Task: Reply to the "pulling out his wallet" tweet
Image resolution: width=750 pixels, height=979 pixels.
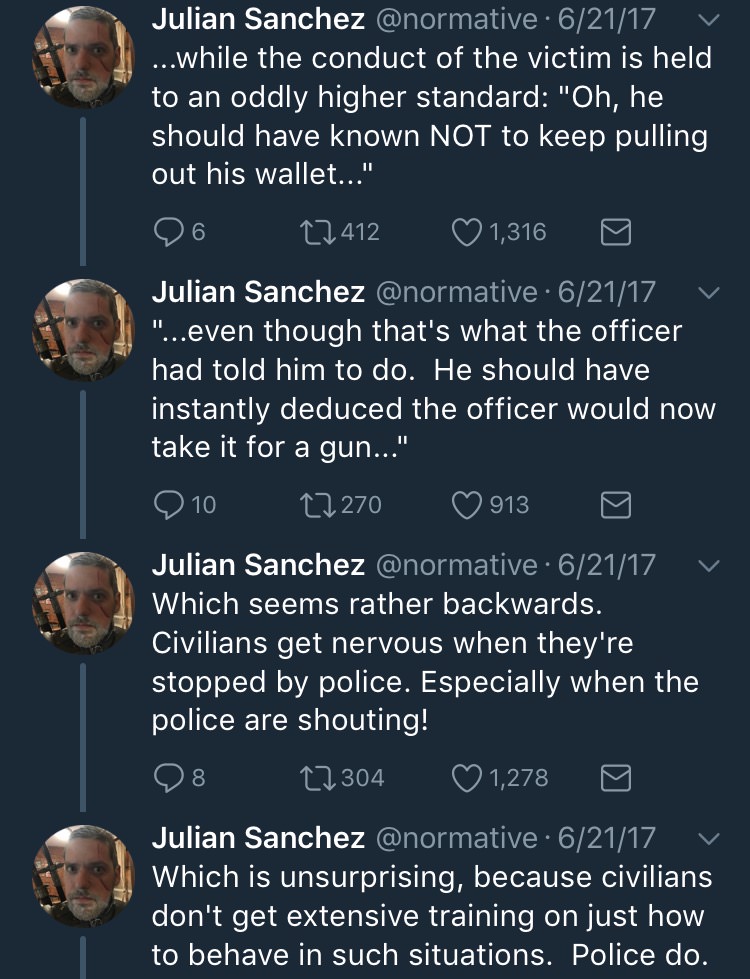Action: pos(167,233)
